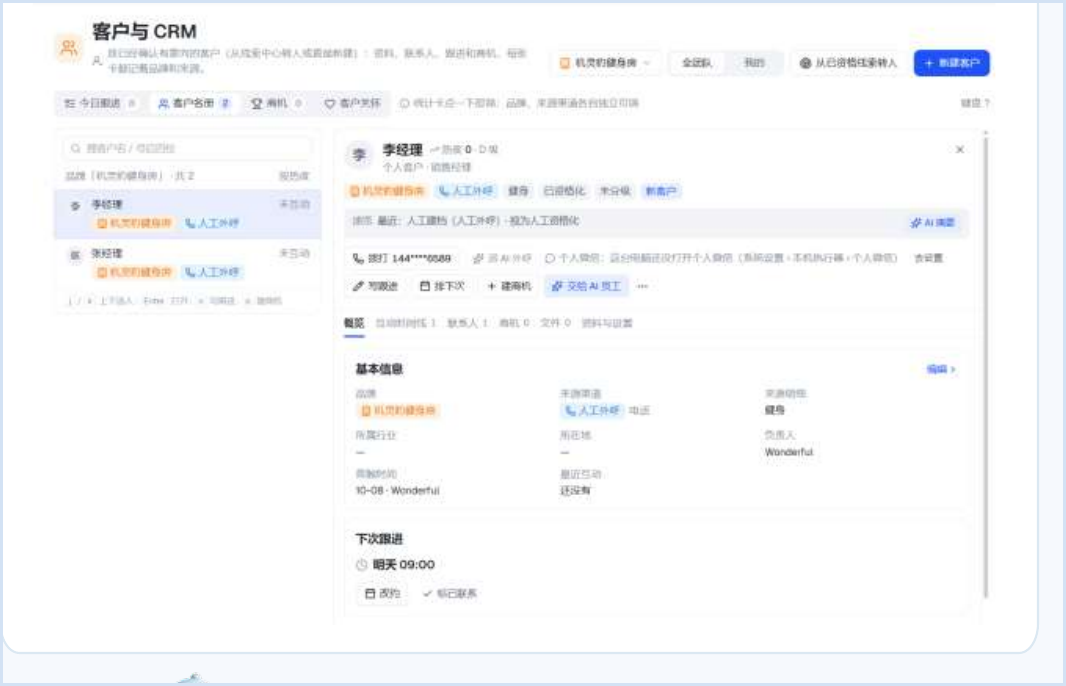Click 去设置 link for personal WeChat
The width and height of the screenshot is (1066, 686).
[x=928, y=258]
